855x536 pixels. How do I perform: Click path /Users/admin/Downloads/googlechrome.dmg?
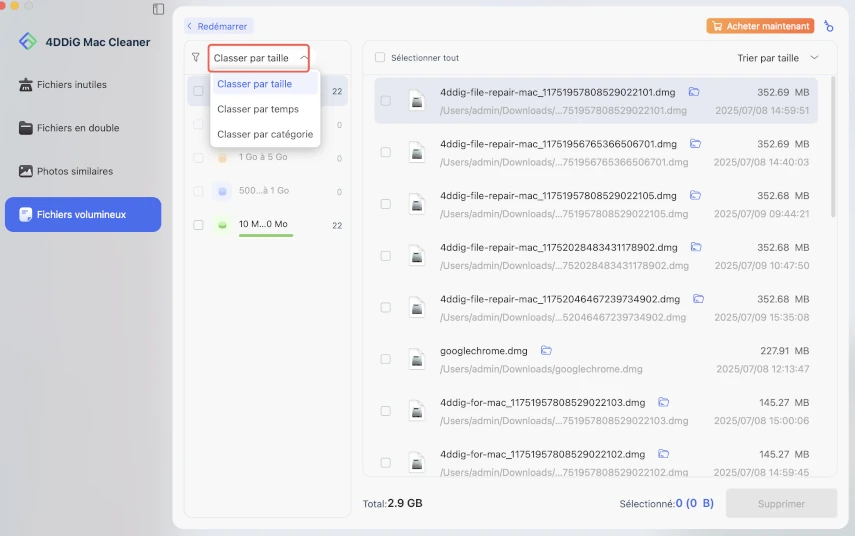[541, 369]
